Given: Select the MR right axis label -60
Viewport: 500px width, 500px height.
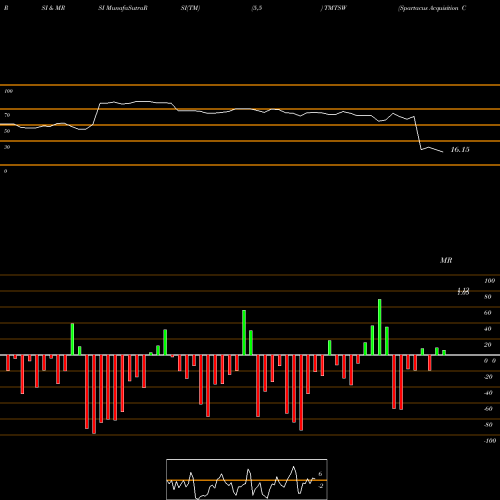Looking at the screenshot, I should pos(488,409).
